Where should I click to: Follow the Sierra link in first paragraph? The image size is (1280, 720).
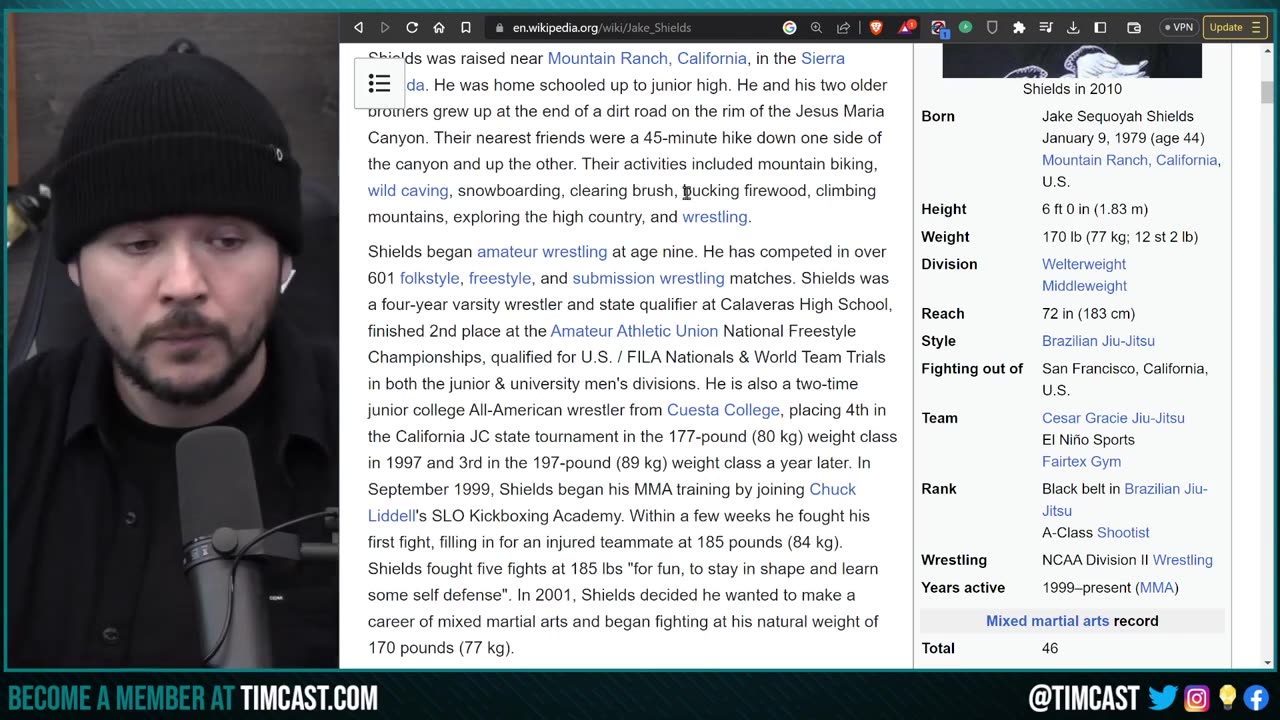(823, 58)
